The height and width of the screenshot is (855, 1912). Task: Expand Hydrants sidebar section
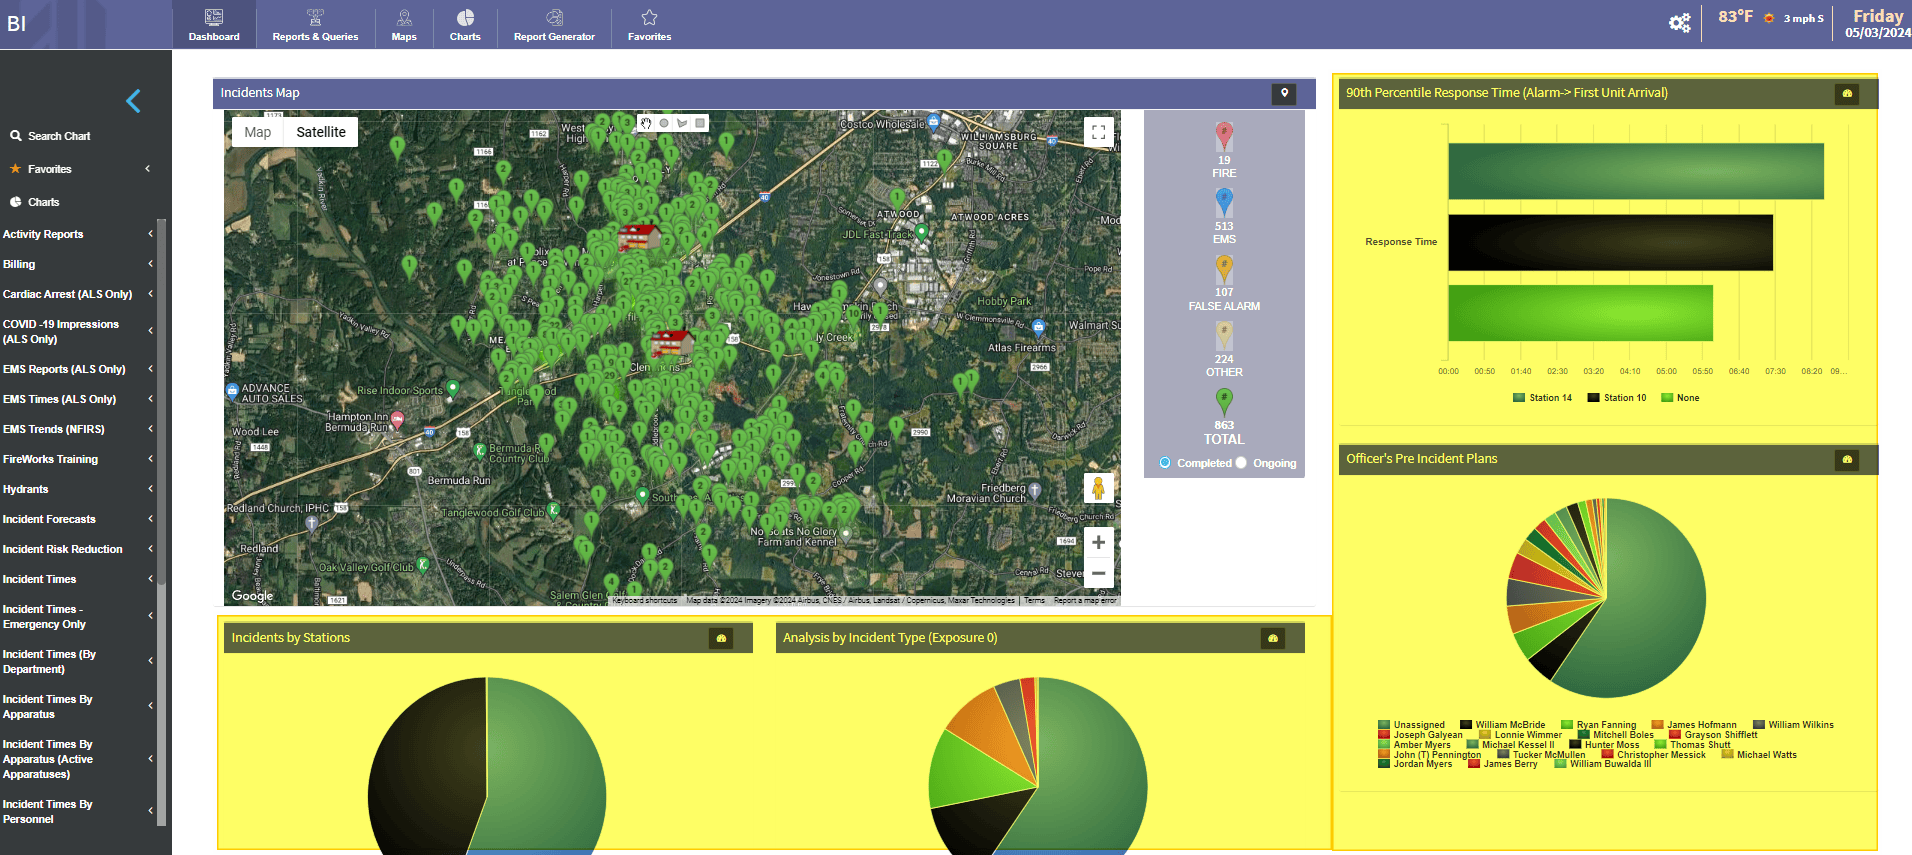[78, 489]
